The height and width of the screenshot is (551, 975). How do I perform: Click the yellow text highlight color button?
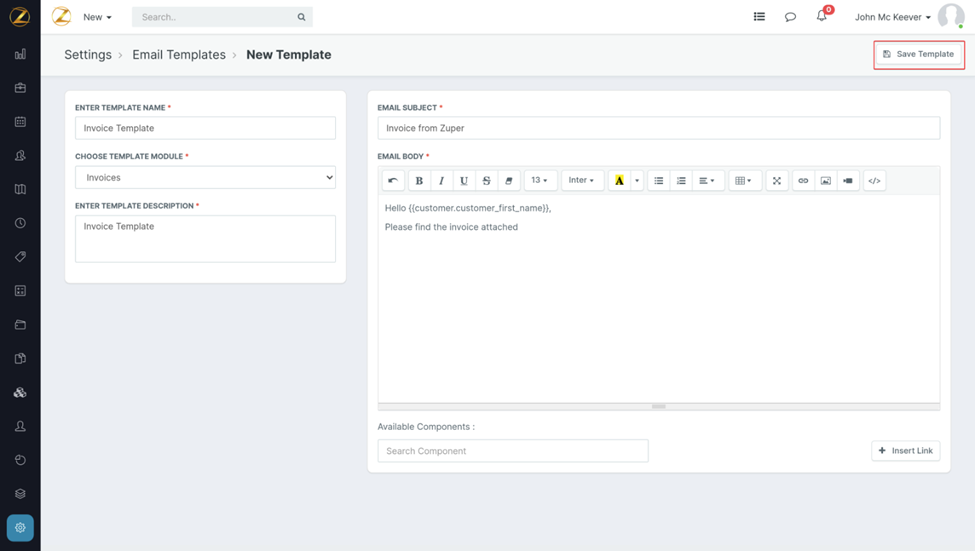tap(619, 181)
